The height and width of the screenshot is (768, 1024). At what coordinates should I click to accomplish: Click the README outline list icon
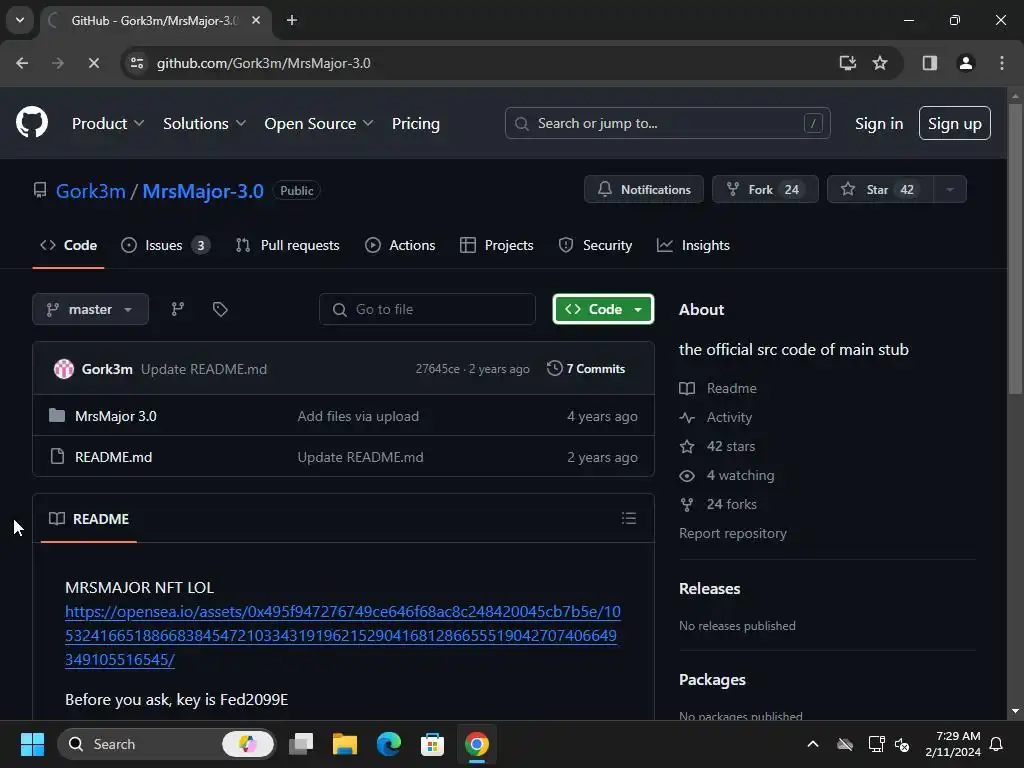(x=629, y=519)
